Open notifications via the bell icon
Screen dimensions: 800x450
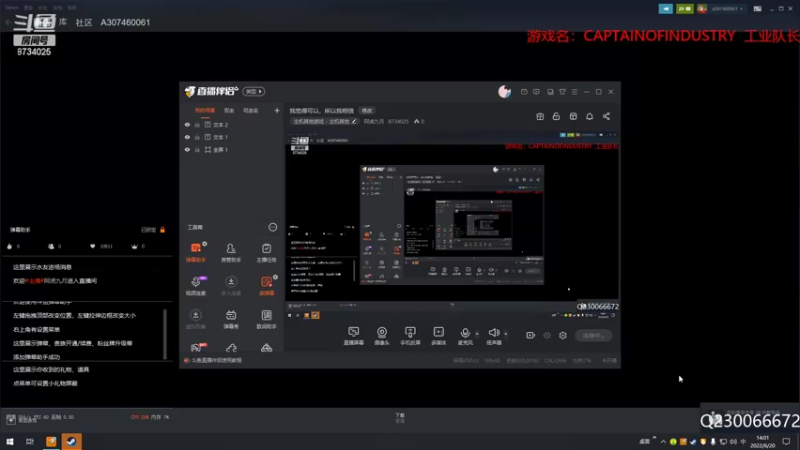589,116
